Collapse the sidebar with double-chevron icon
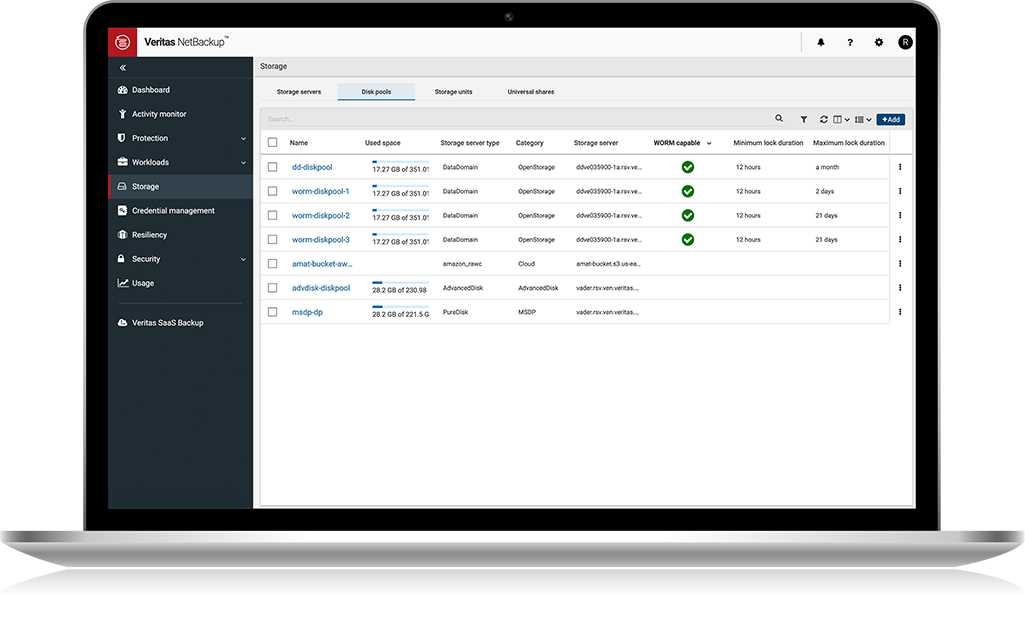This screenshot has height=621, width=1025. pos(123,68)
